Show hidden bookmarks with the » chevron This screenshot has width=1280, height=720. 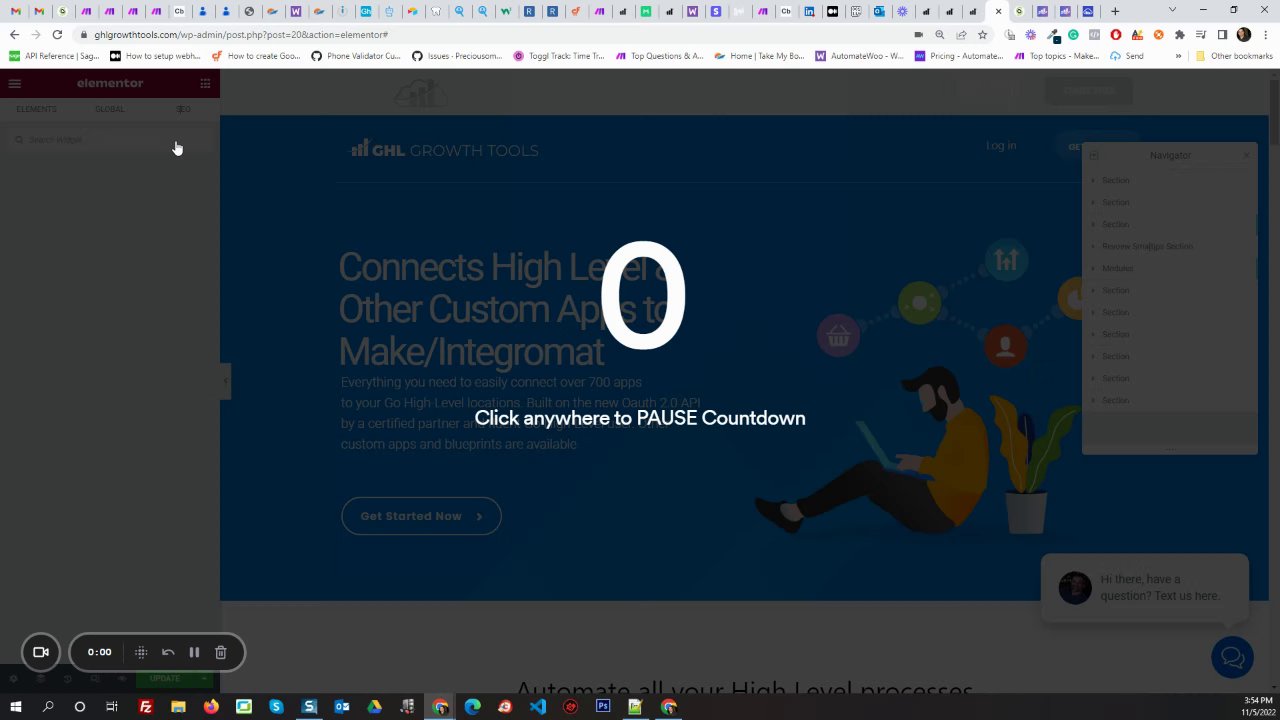tap(1178, 56)
